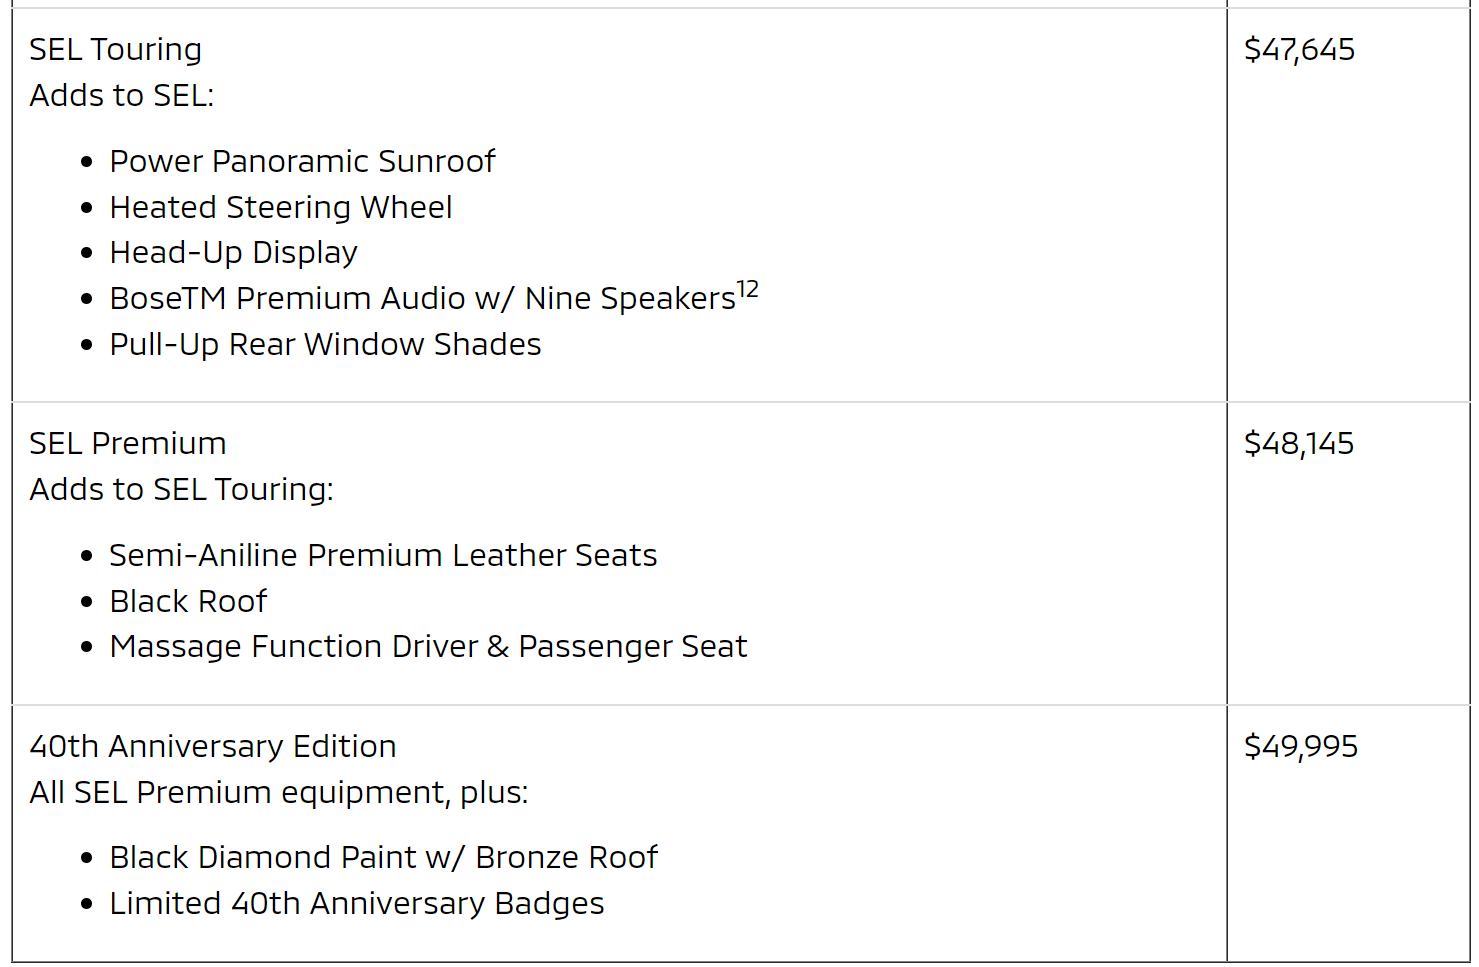1479x967 pixels.
Task: Click Massage Function Driver & Passenger Seat
Action: [428, 646]
